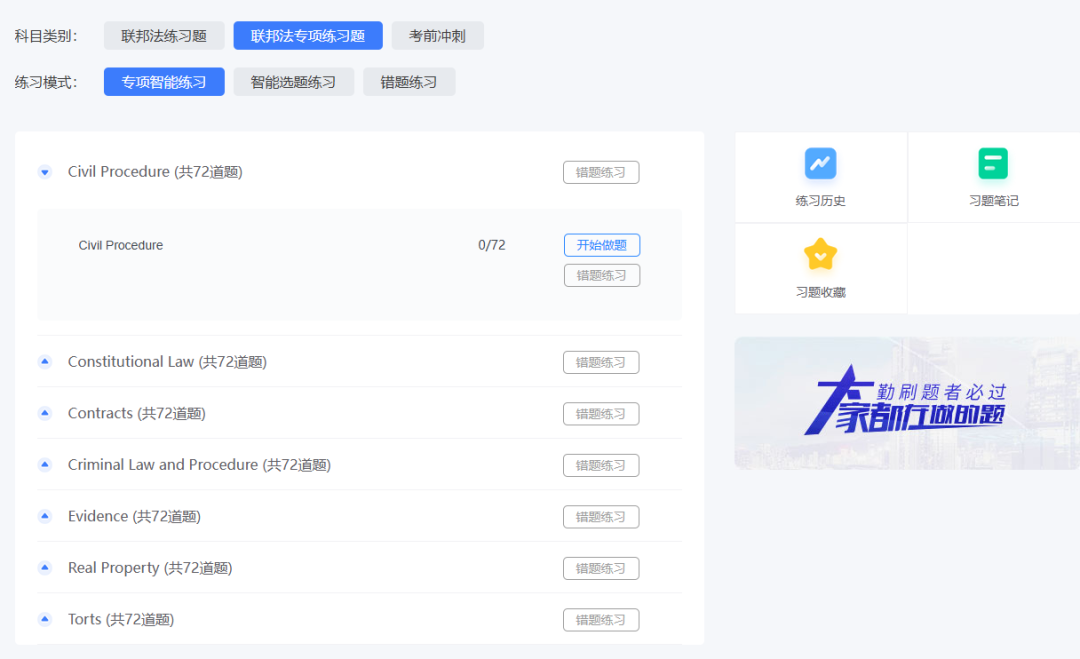Viewport: 1080px width, 659px height.
Task: Click Criminal Law and Procedure (共72道题) heading
Action: (199, 465)
